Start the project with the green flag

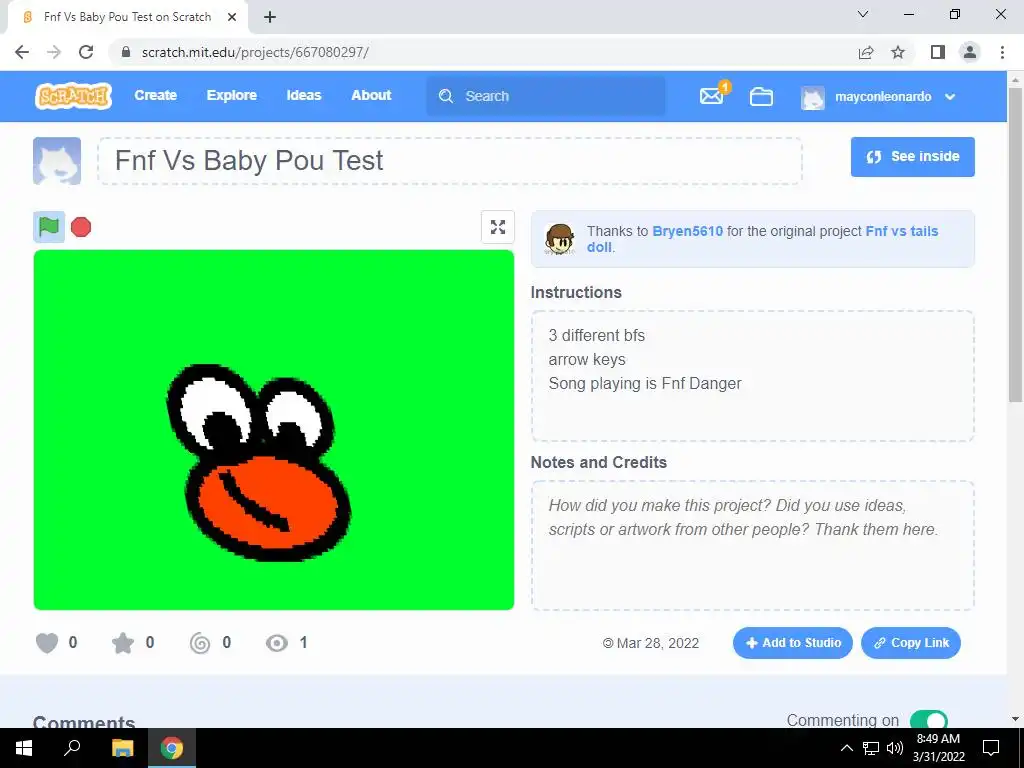coord(49,227)
